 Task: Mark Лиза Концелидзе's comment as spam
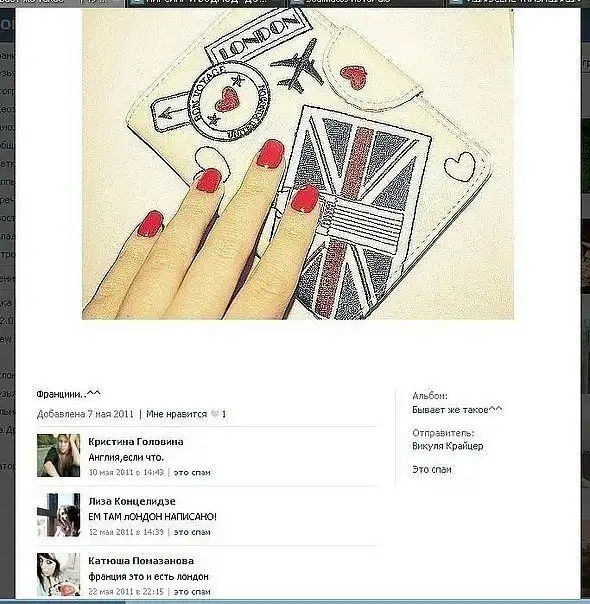(192, 532)
